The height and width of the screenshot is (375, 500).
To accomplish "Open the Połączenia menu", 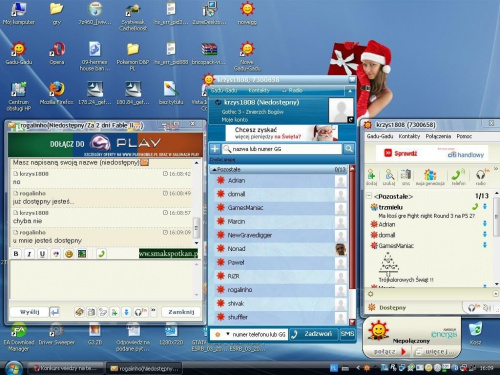I will tap(438, 136).
